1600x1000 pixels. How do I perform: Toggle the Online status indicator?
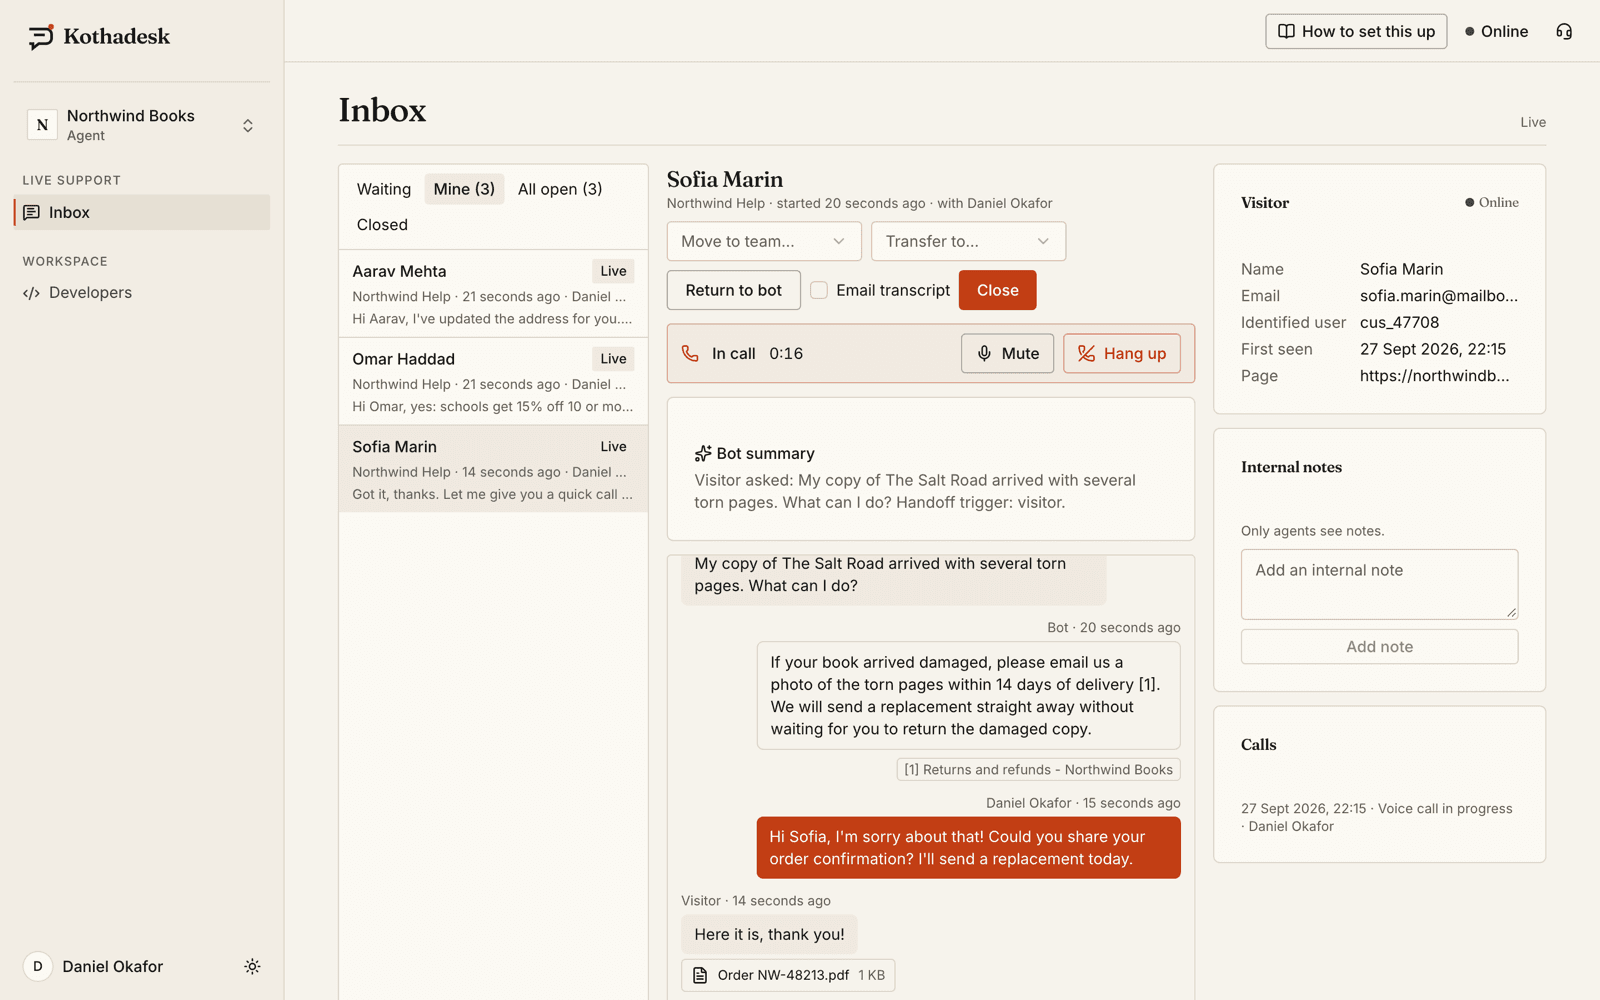[x=1497, y=31]
